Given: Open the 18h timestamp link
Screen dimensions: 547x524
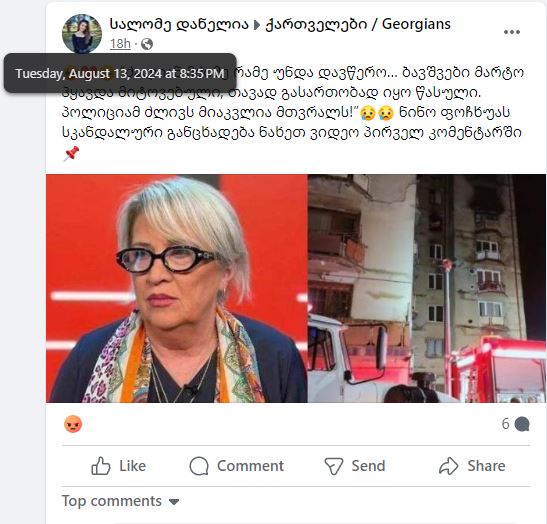Looking at the screenshot, I should pos(120,44).
